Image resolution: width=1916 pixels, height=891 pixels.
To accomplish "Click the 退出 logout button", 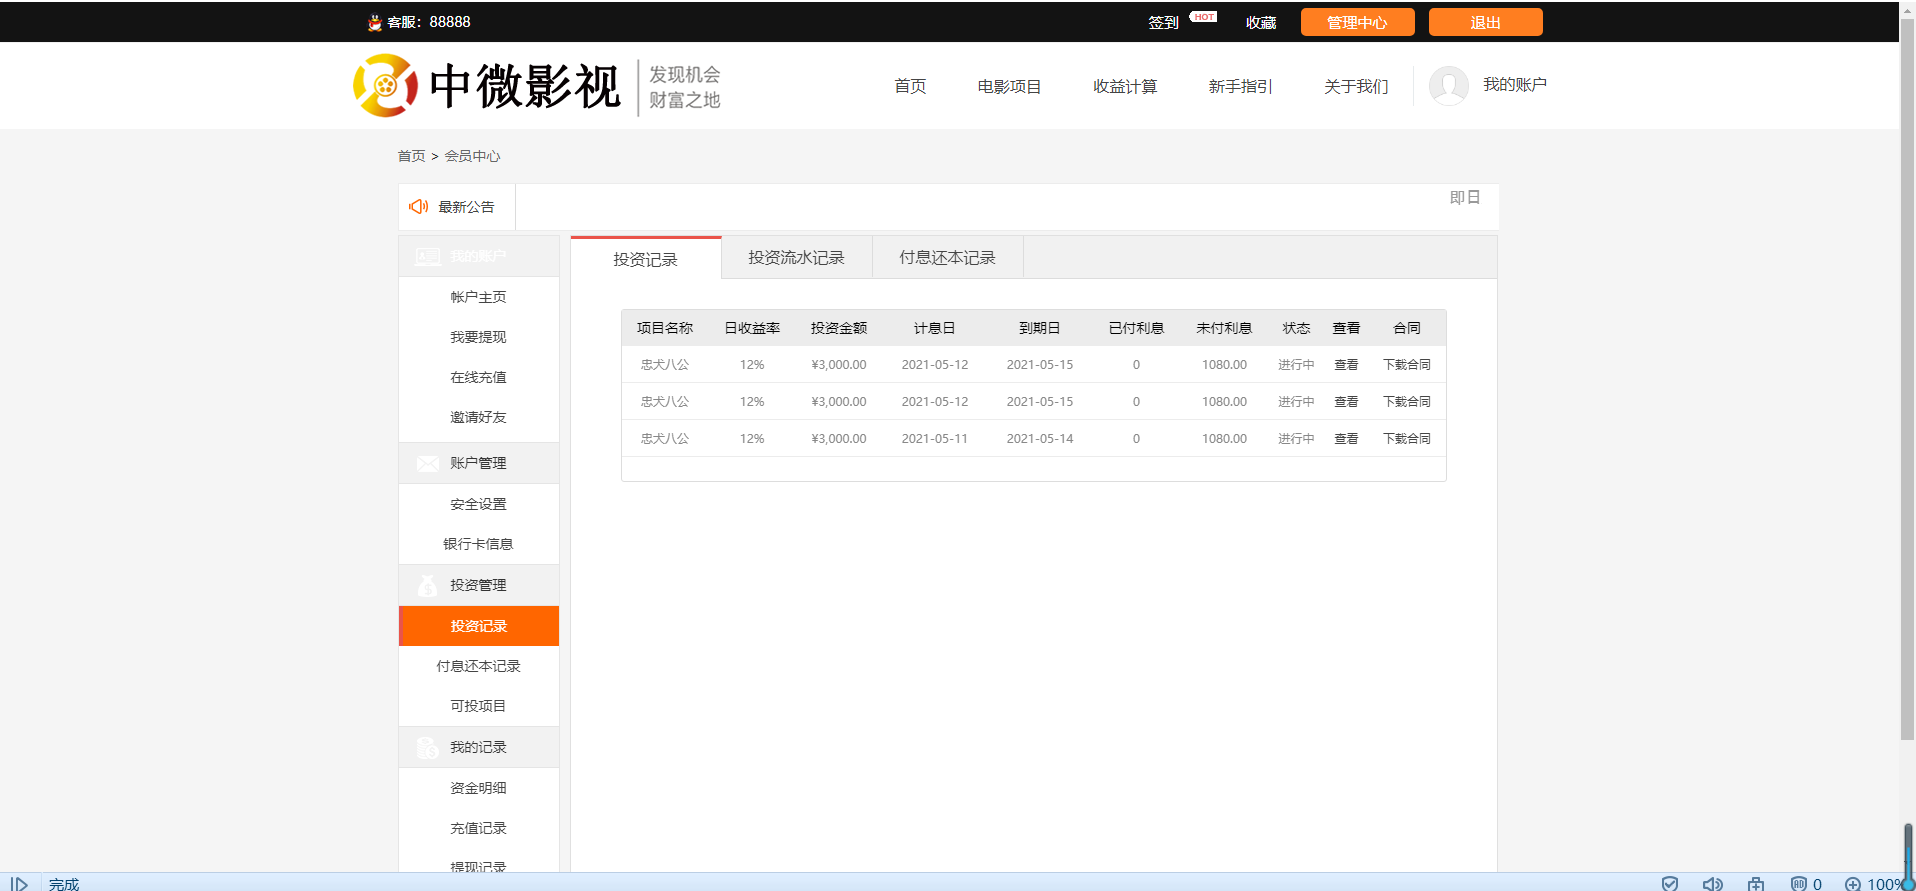I will pos(1486,22).
